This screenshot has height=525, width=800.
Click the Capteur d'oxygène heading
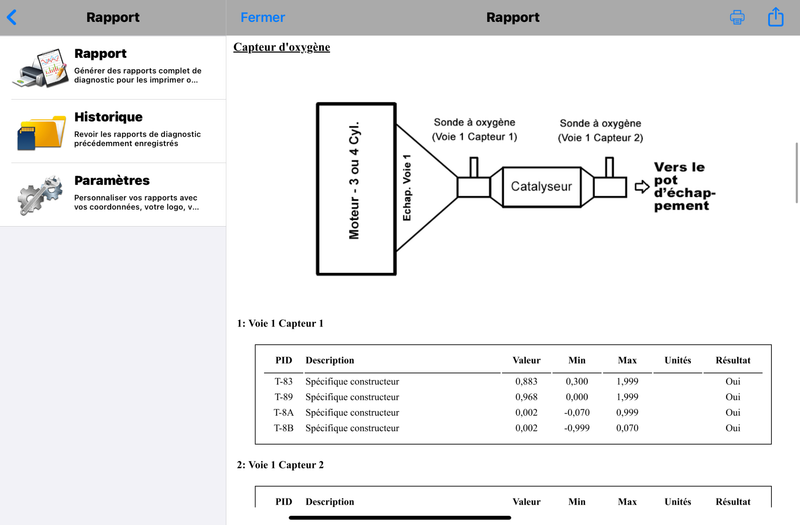click(281, 47)
